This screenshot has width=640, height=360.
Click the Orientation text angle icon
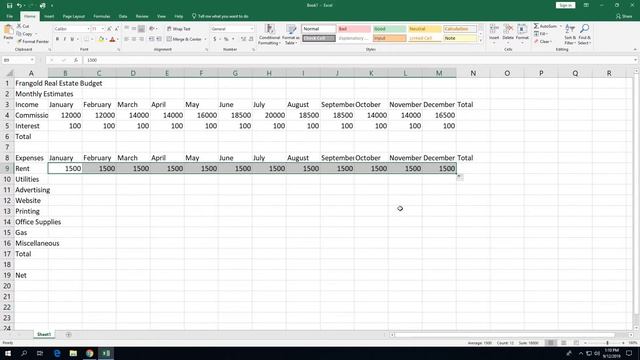[152, 29]
